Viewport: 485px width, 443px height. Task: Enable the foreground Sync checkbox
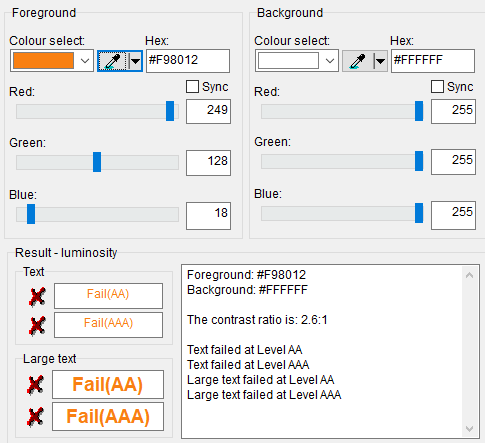[x=192, y=87]
